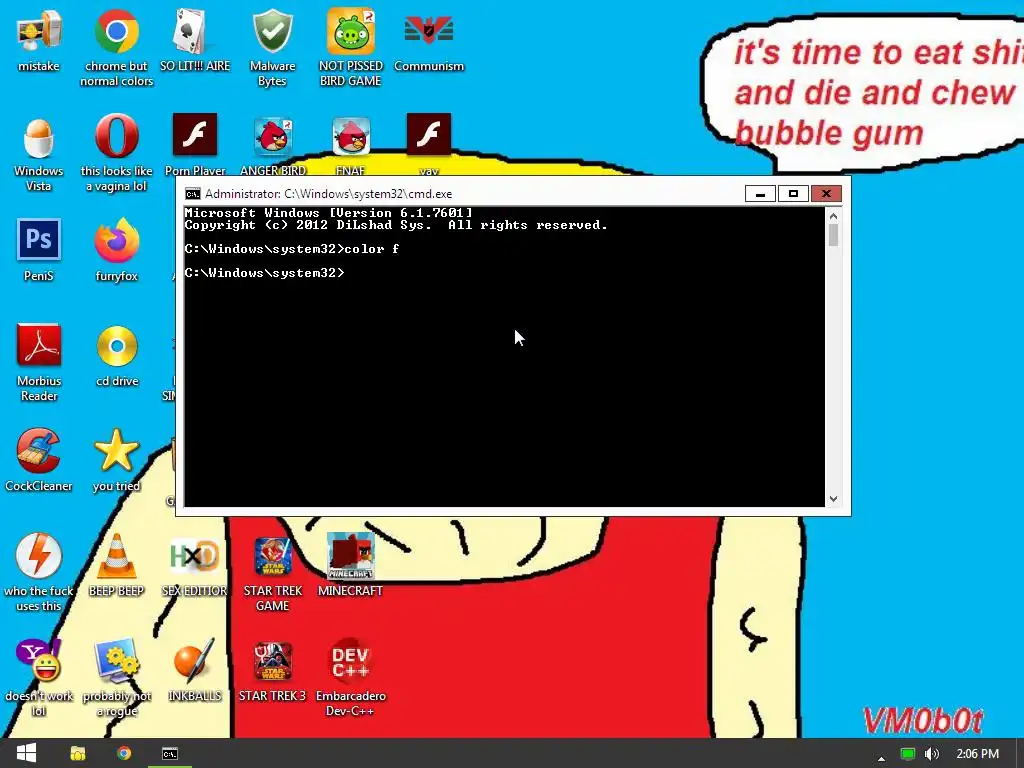
Task: Open the 'who the fuck uses this' icon
Action: tap(39, 556)
